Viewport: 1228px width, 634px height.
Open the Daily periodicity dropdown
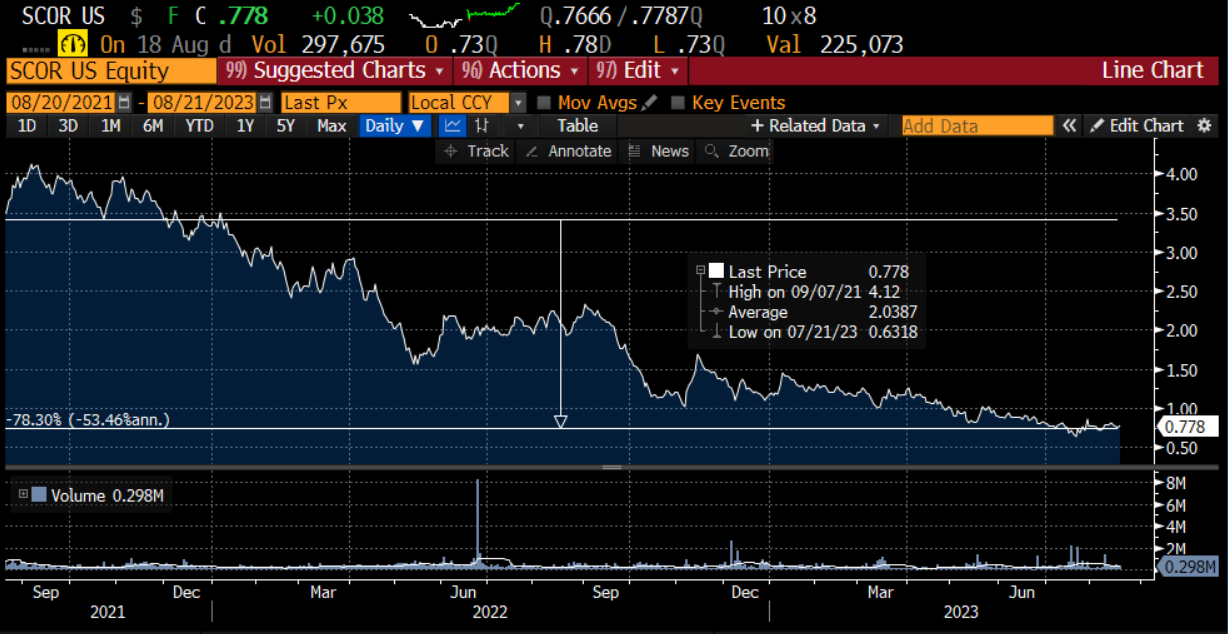395,126
